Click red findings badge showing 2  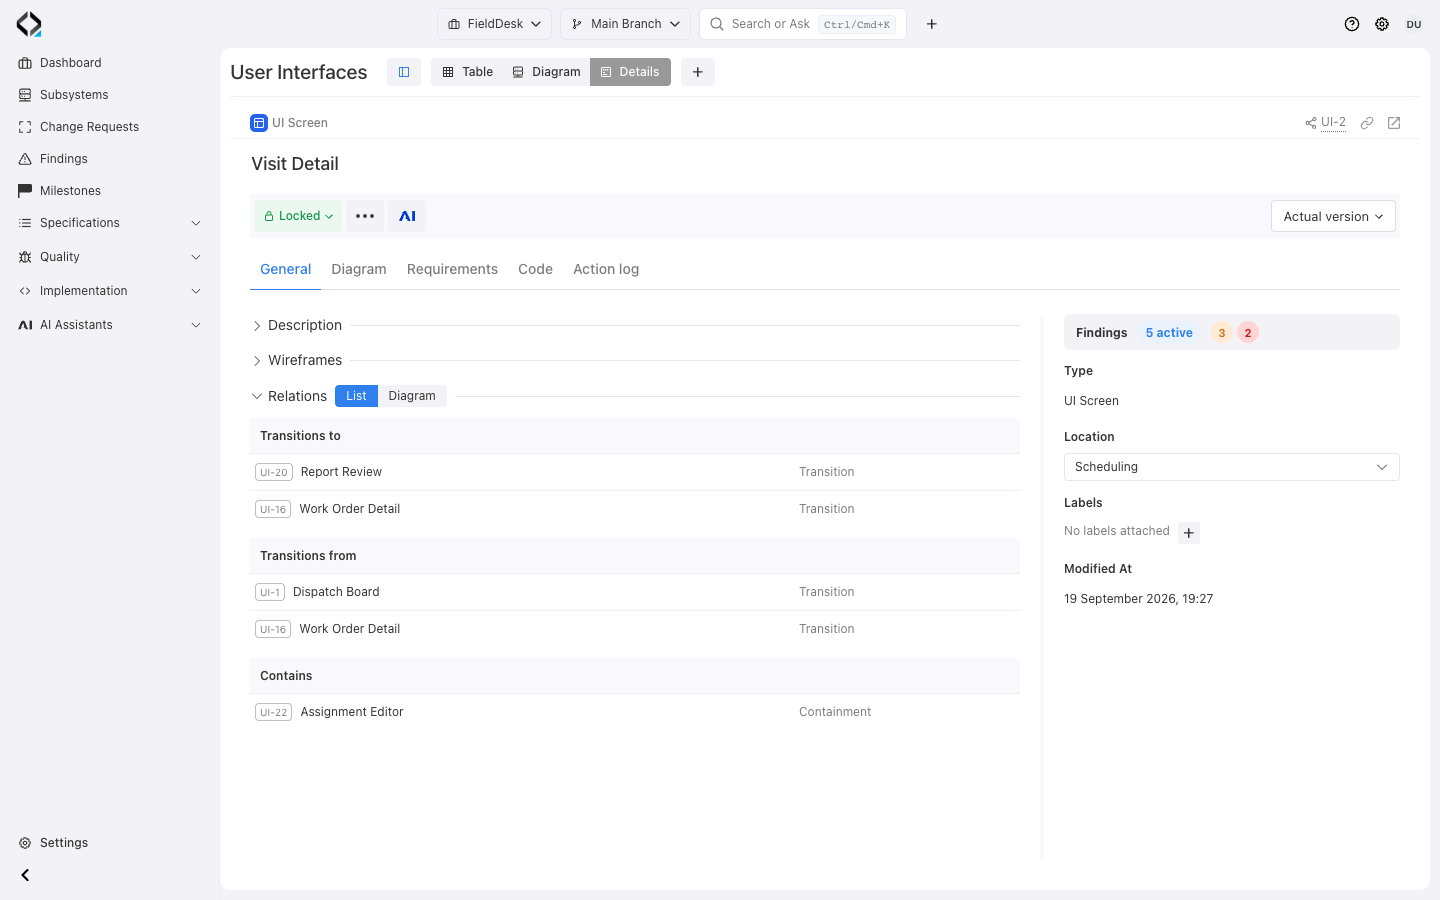pyautogui.click(x=1248, y=333)
